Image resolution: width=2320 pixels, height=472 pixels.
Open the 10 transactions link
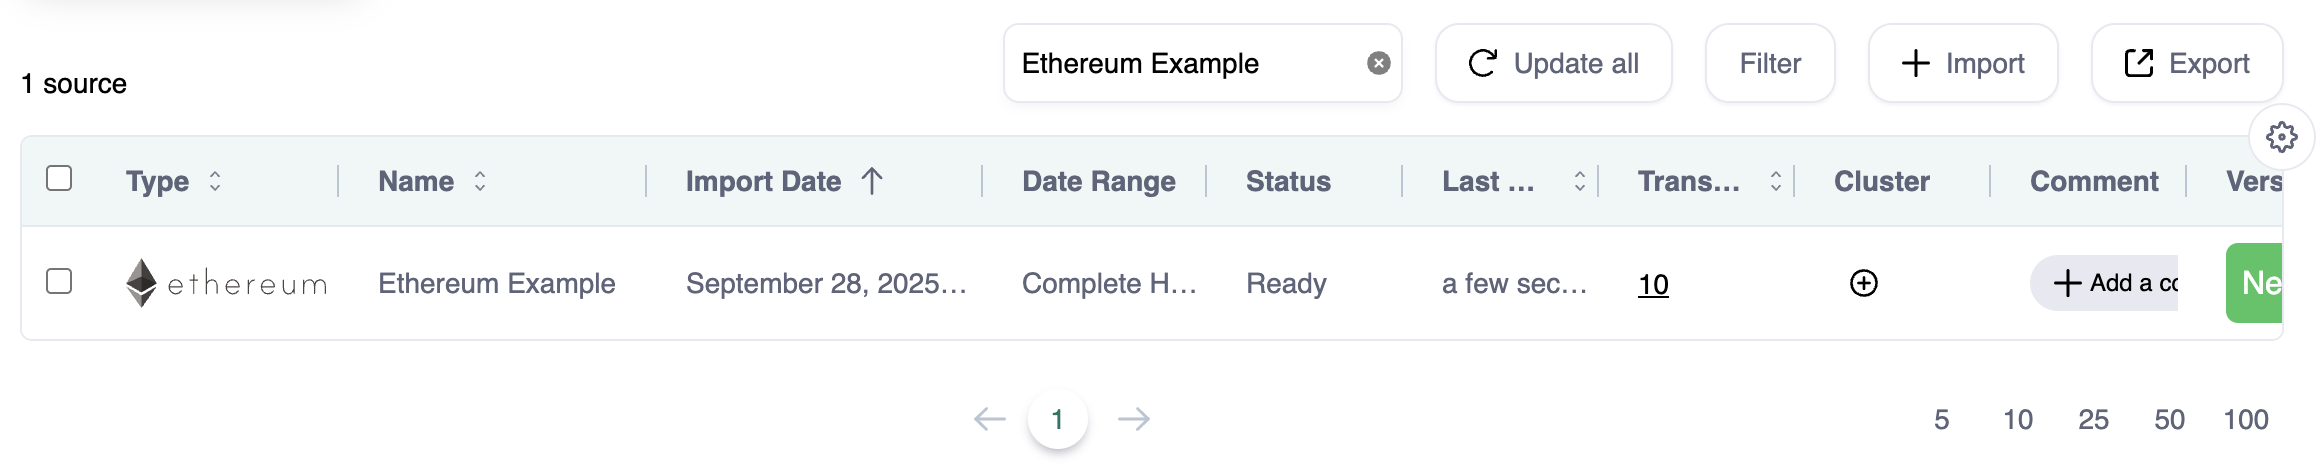(1653, 285)
